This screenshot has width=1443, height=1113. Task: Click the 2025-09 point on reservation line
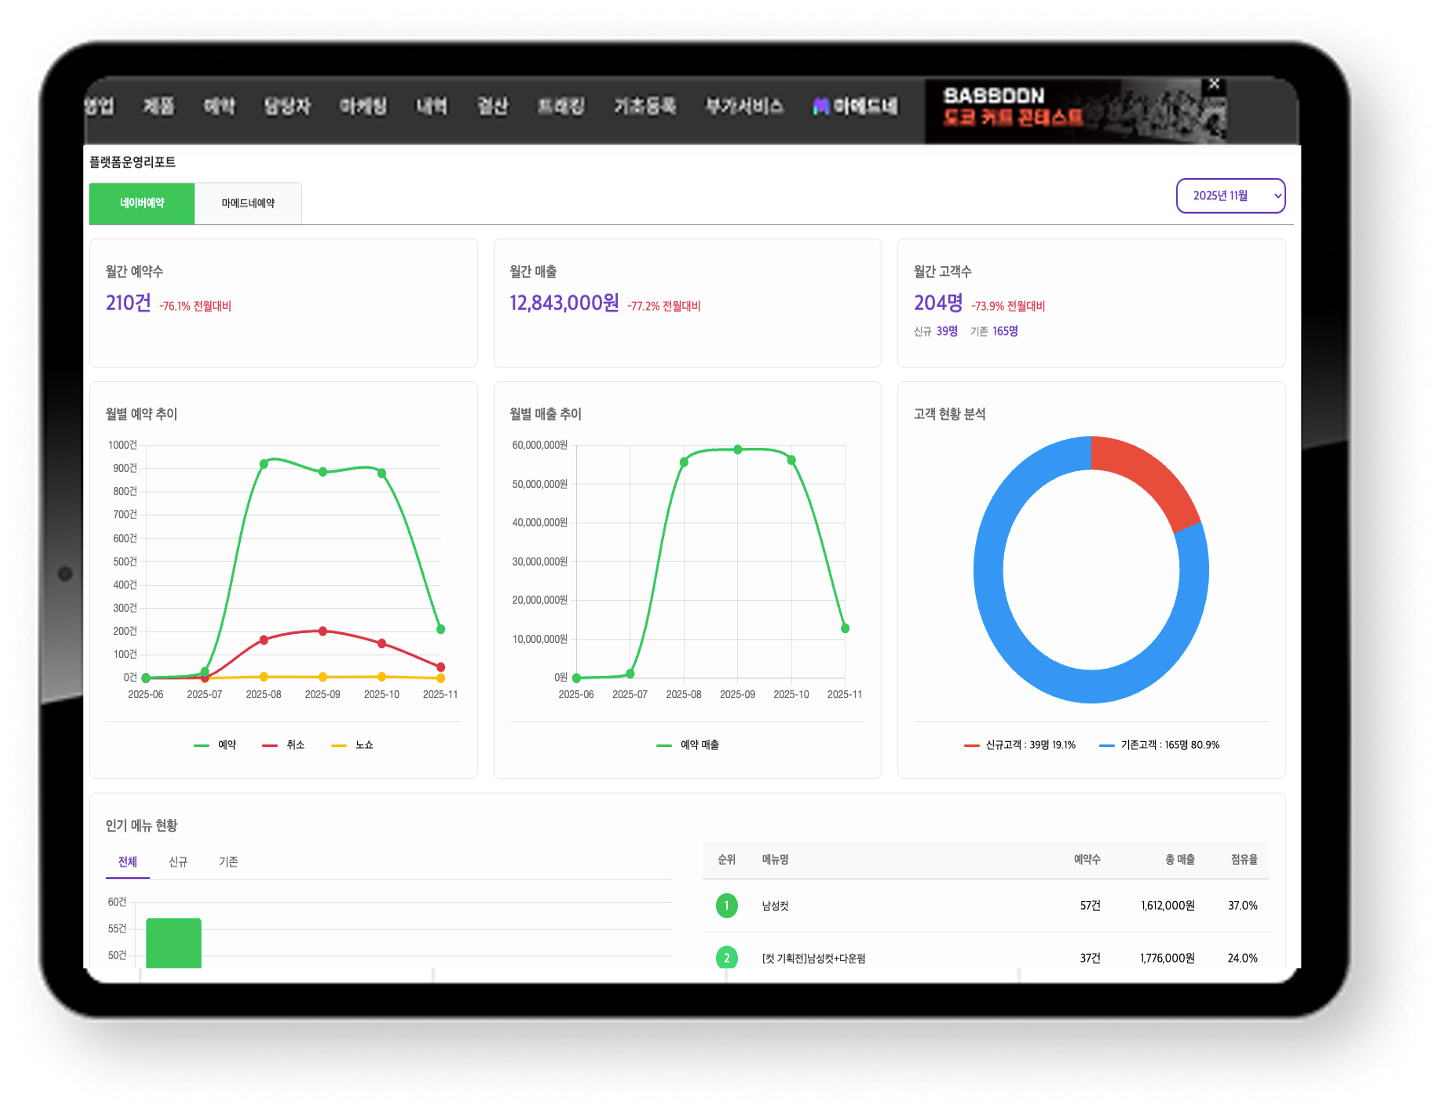click(x=322, y=472)
